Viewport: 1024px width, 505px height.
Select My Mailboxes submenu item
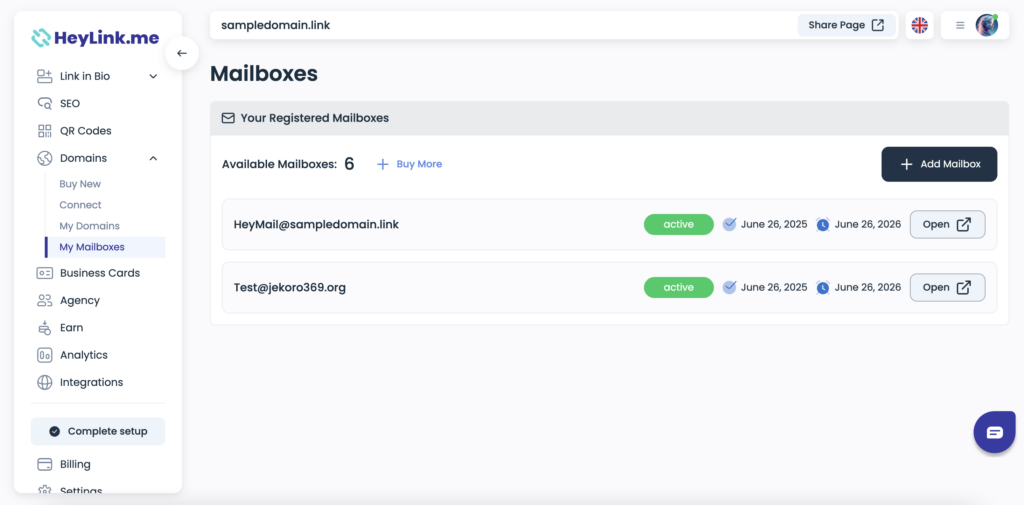105,247
